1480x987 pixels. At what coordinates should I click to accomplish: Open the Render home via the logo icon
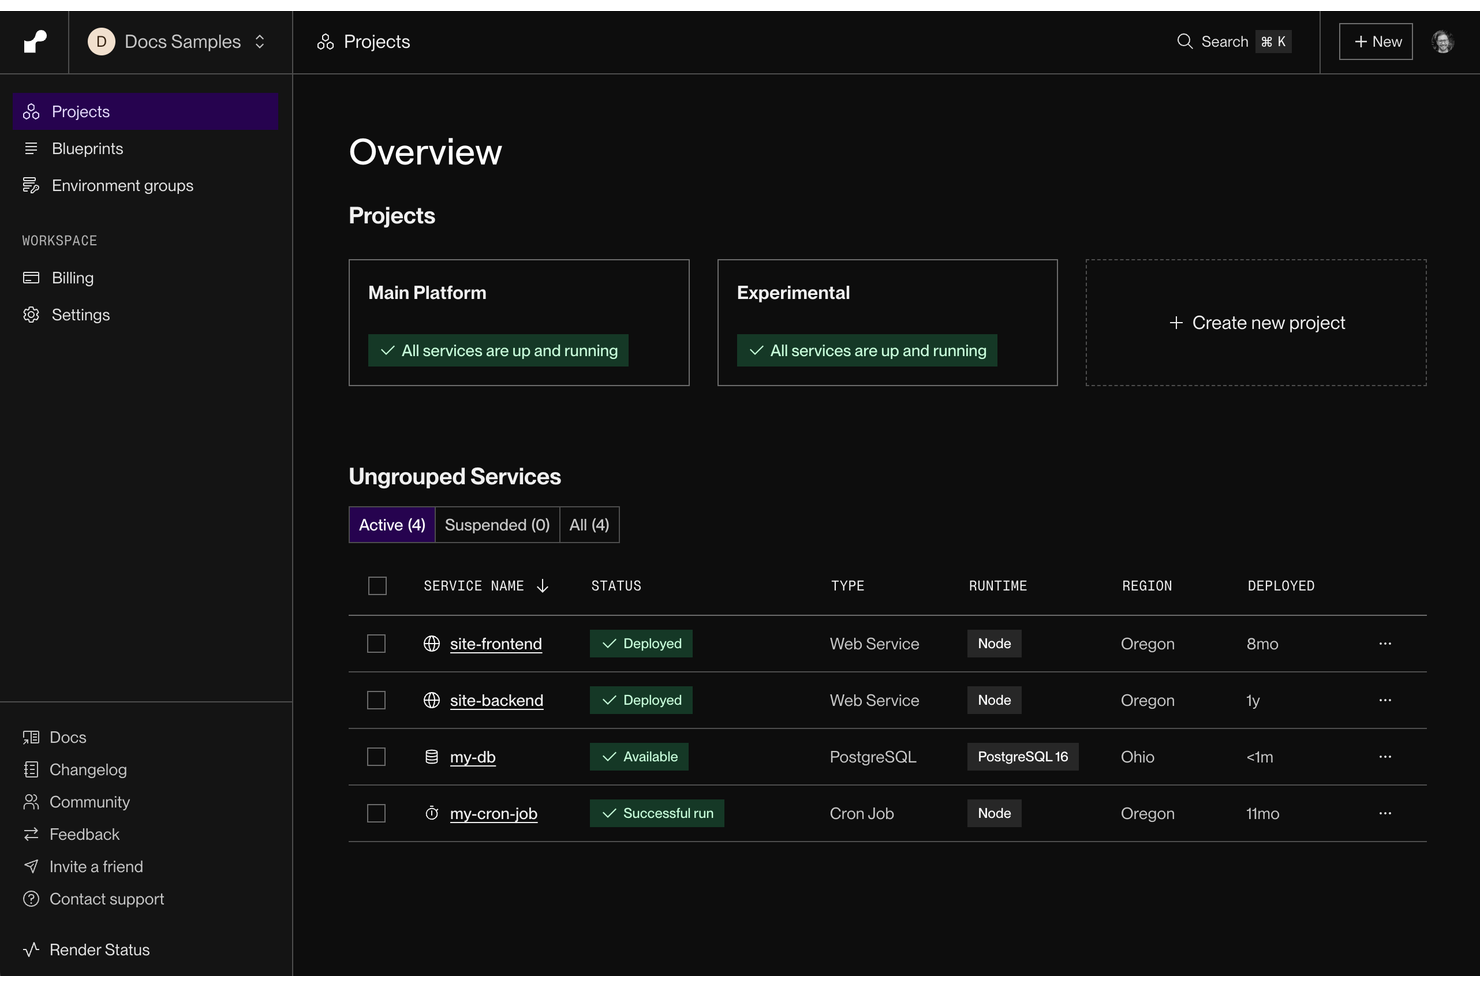tap(33, 41)
